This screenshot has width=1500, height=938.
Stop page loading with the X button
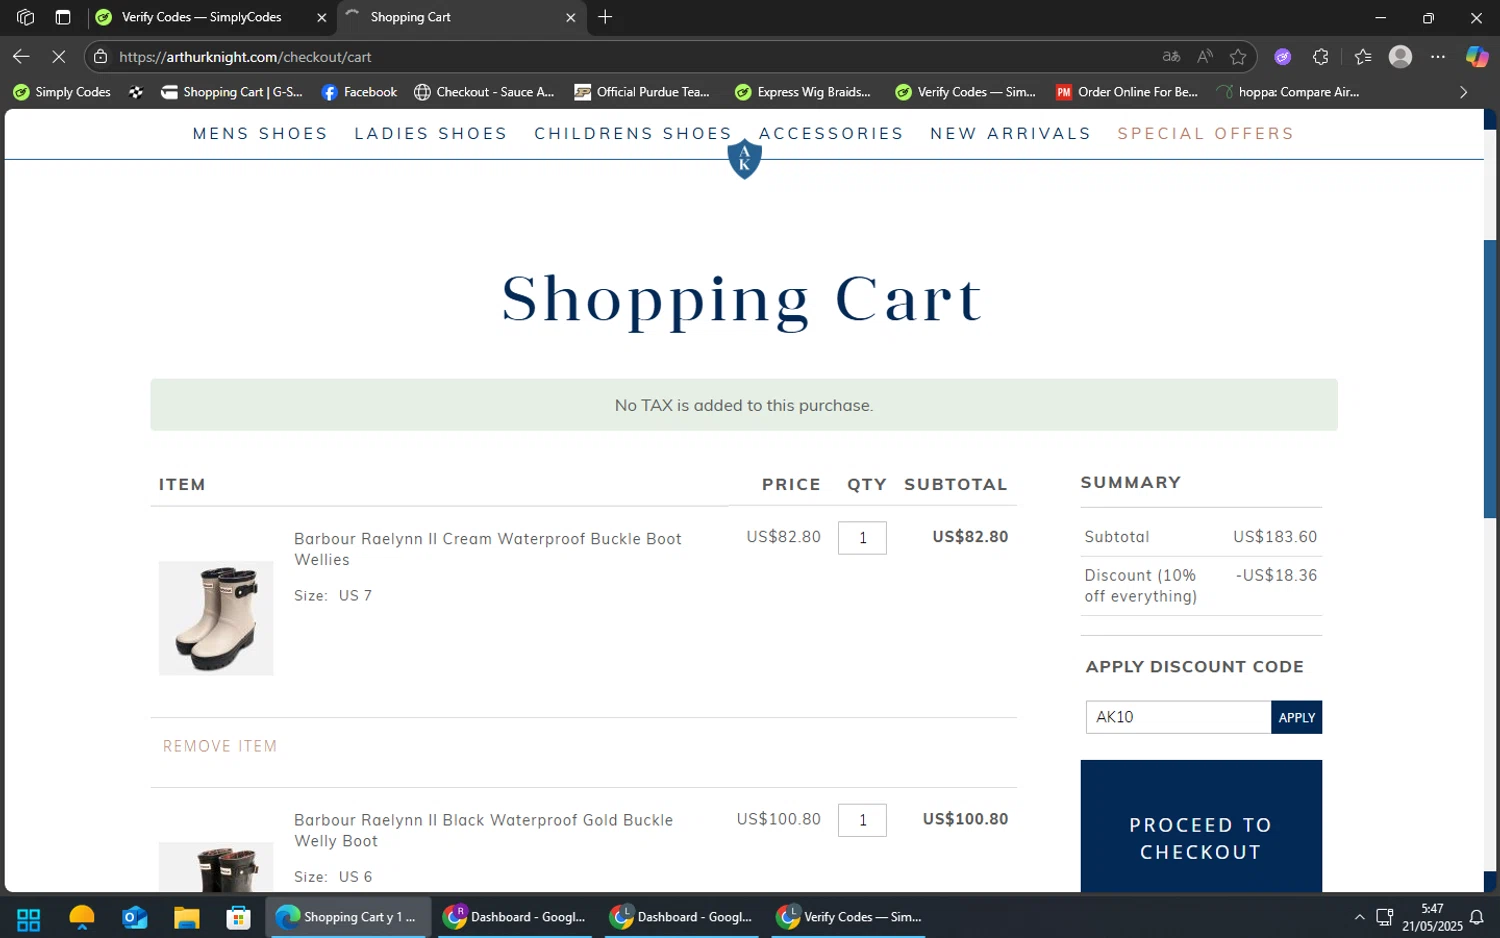click(58, 57)
